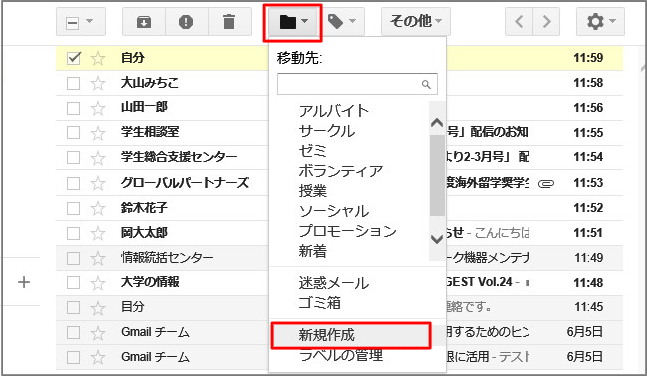The height and width of the screenshot is (376, 647).
Task: Click the label list scrollbar down arrow
Action: (x=437, y=239)
